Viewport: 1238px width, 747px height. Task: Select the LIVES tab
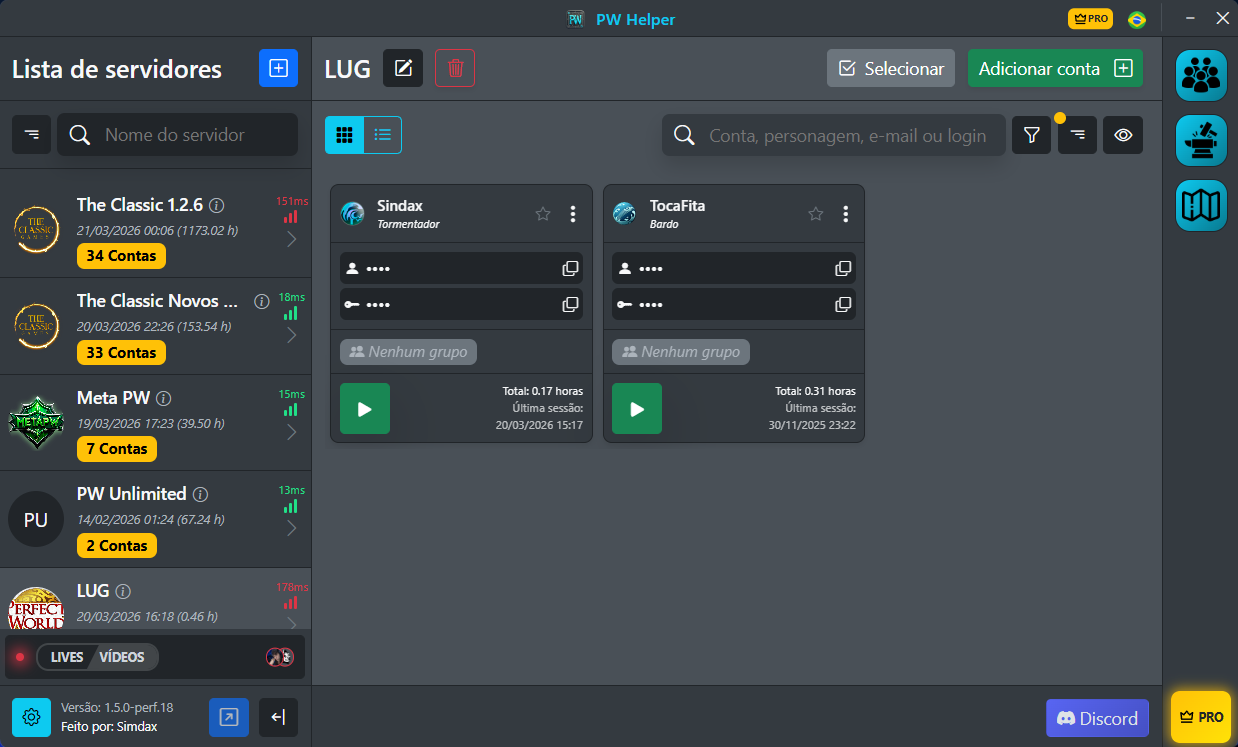(x=67, y=657)
